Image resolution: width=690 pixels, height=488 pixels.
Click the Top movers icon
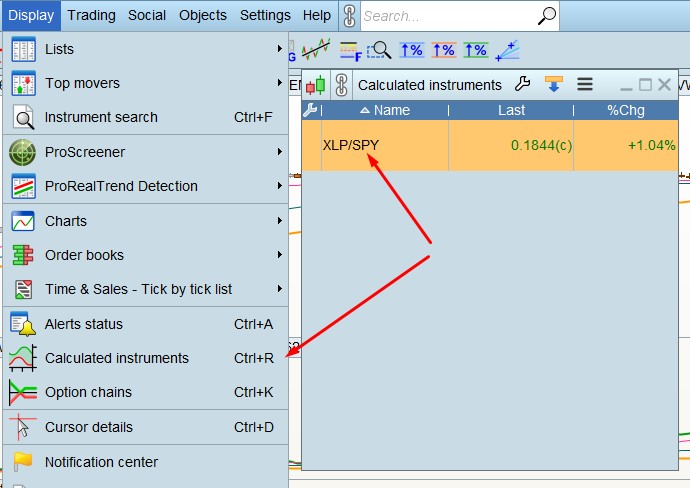[23, 83]
